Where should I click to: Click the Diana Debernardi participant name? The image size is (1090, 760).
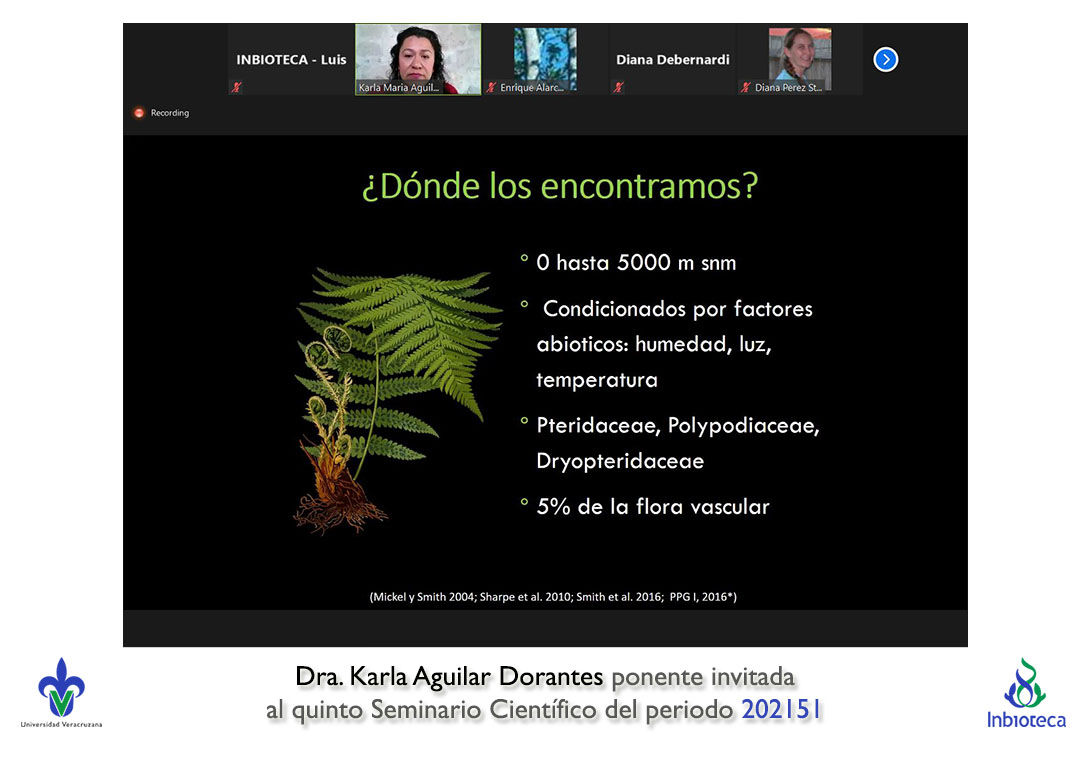tap(672, 60)
